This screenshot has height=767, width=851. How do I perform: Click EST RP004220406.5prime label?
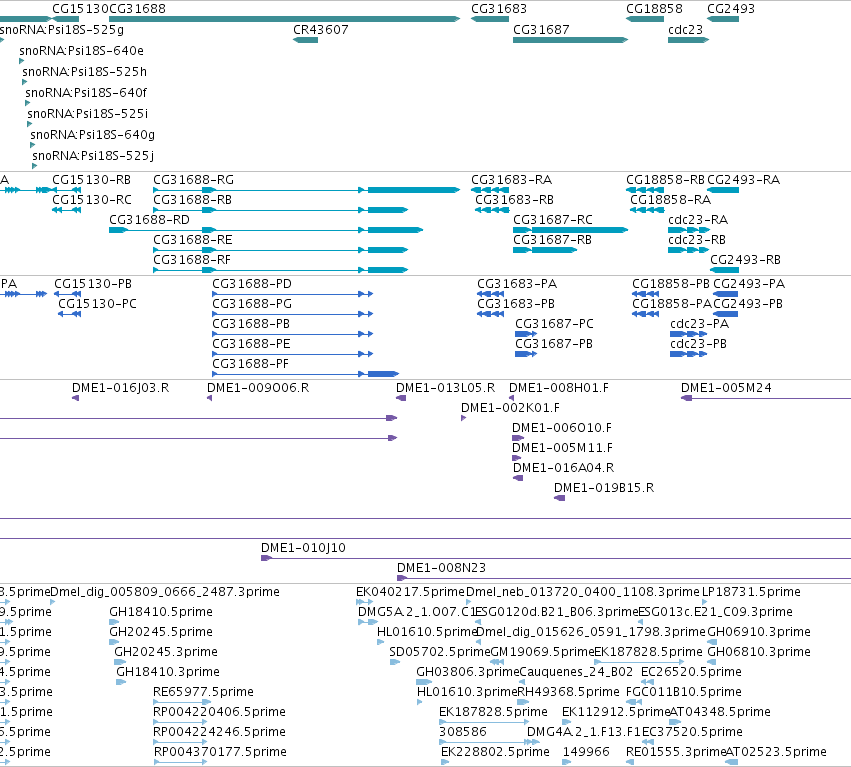[219, 712]
